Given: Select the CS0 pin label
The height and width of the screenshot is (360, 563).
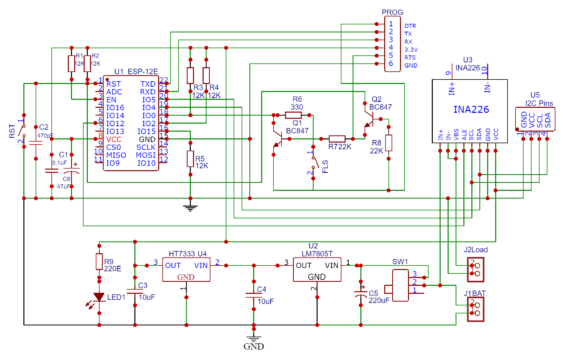Looking at the screenshot, I should point(113,147).
